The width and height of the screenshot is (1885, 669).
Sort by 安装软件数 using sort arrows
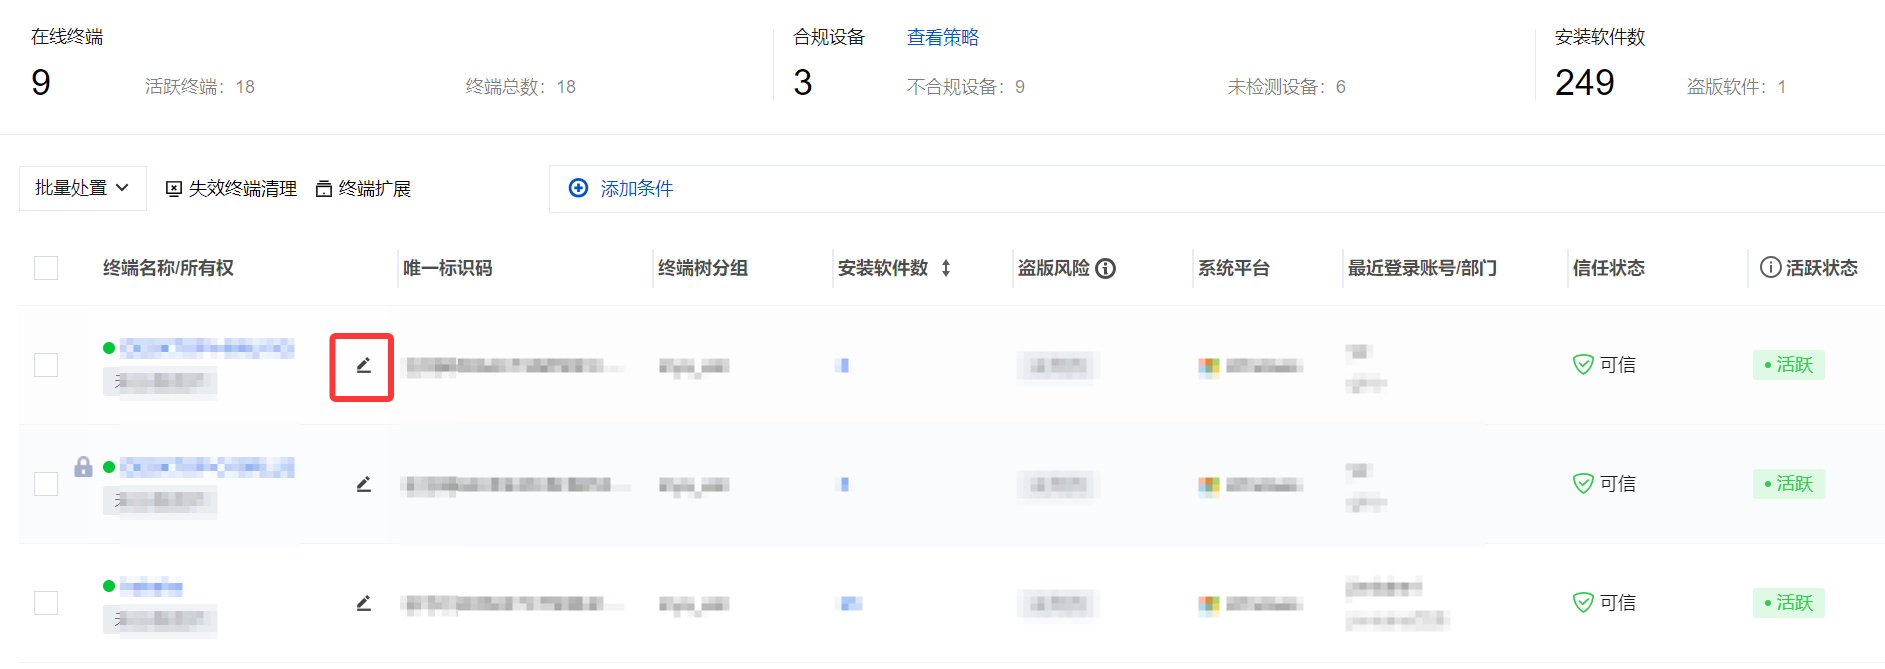946,268
